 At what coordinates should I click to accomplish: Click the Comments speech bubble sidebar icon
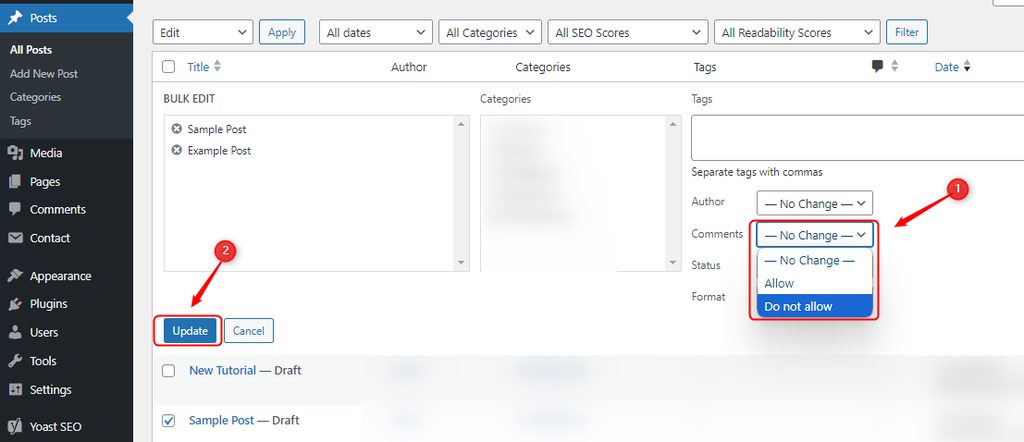15,210
